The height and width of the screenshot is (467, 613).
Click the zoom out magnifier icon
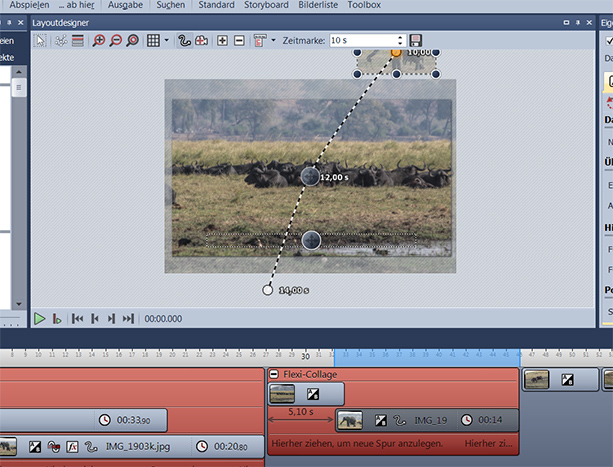(115, 41)
